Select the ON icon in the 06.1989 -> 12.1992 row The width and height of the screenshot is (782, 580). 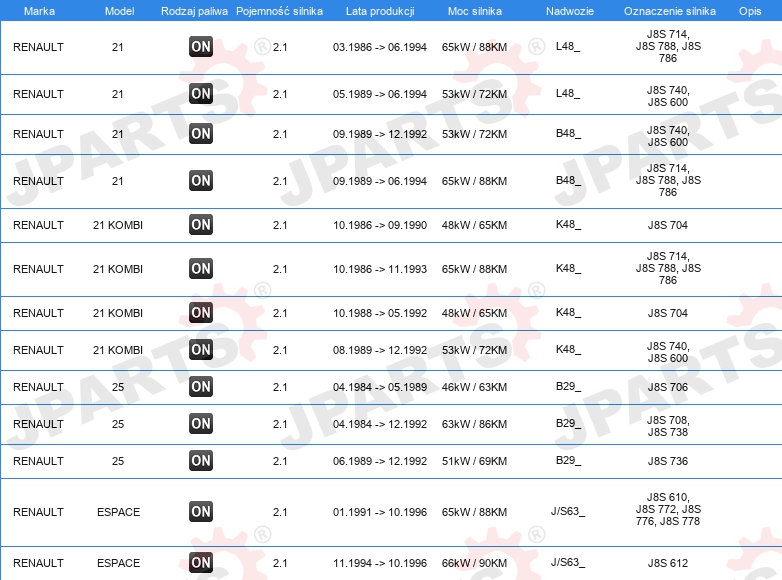tap(201, 460)
